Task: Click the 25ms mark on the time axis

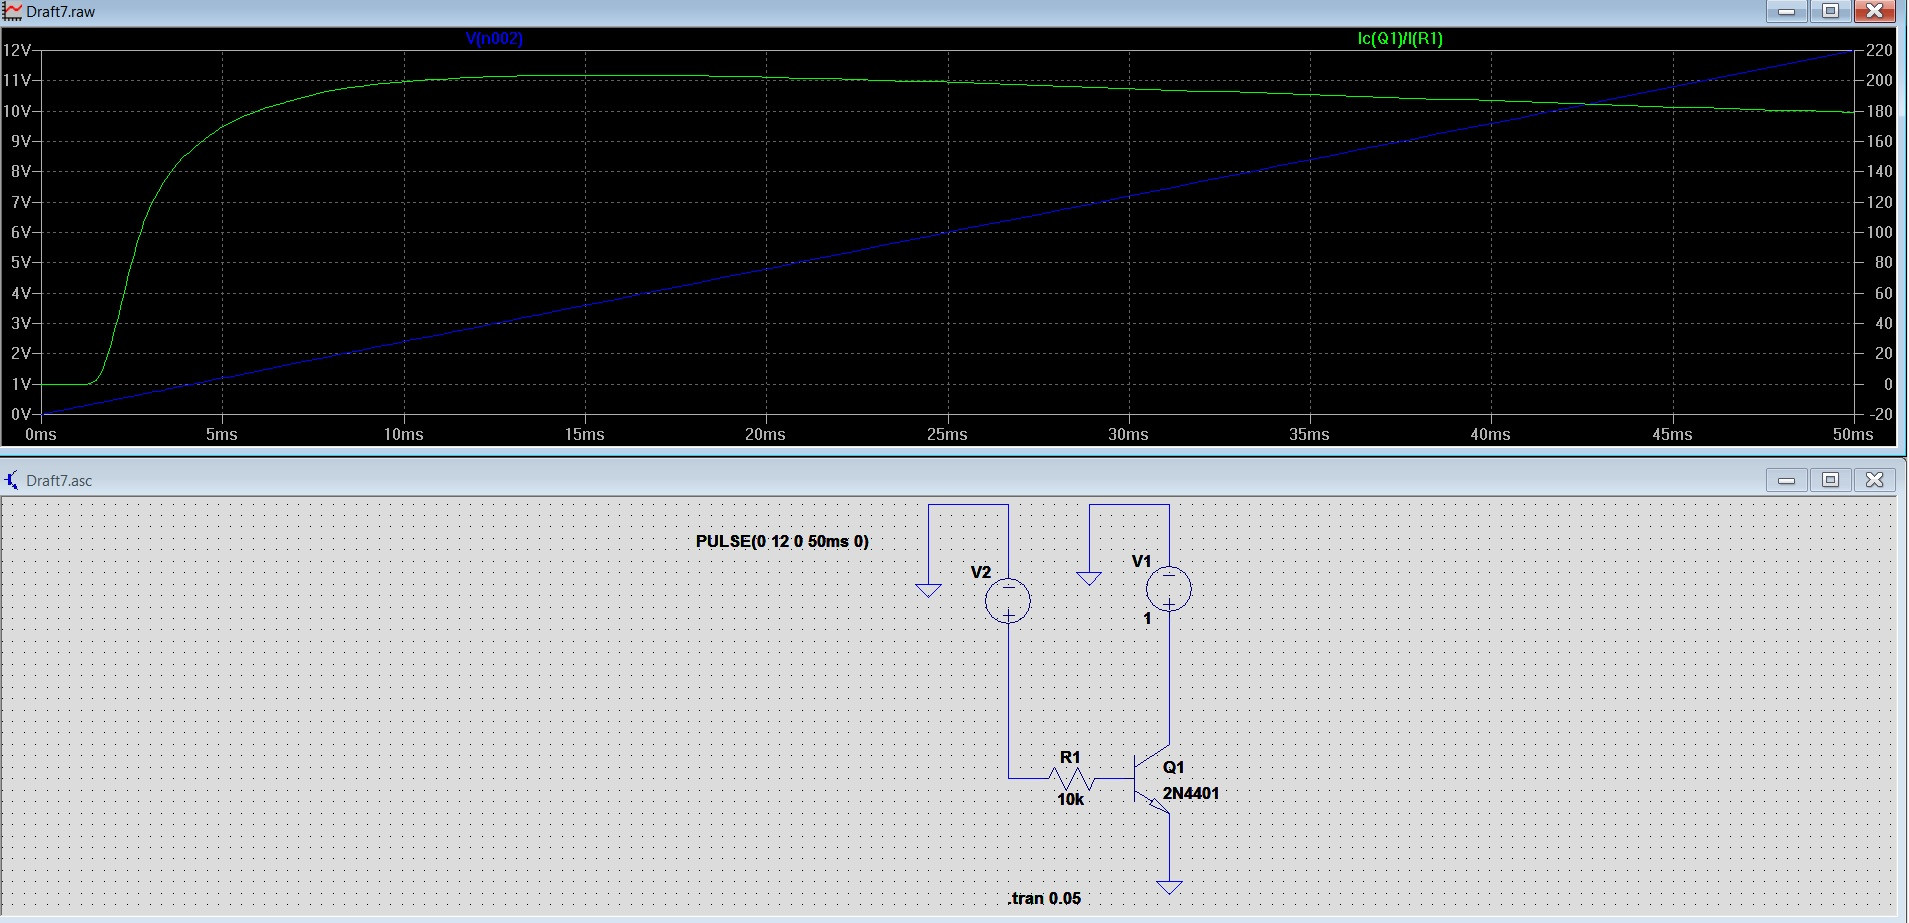Action: pos(948,434)
